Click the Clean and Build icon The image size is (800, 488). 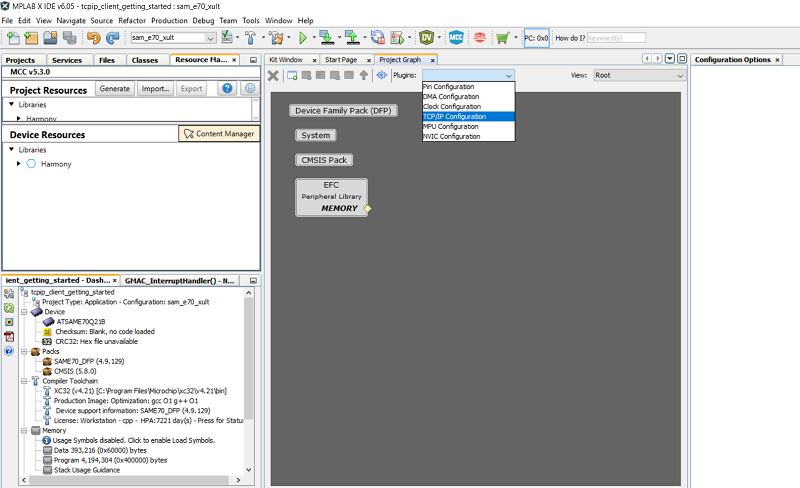click(277, 38)
